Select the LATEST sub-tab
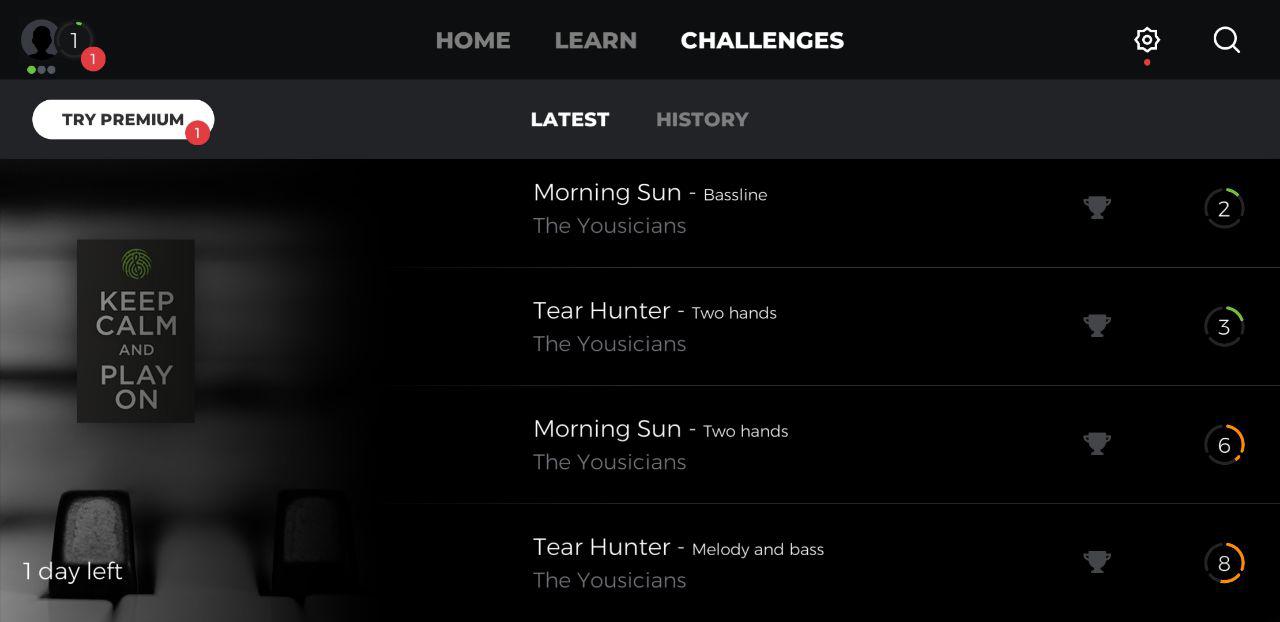 (570, 119)
